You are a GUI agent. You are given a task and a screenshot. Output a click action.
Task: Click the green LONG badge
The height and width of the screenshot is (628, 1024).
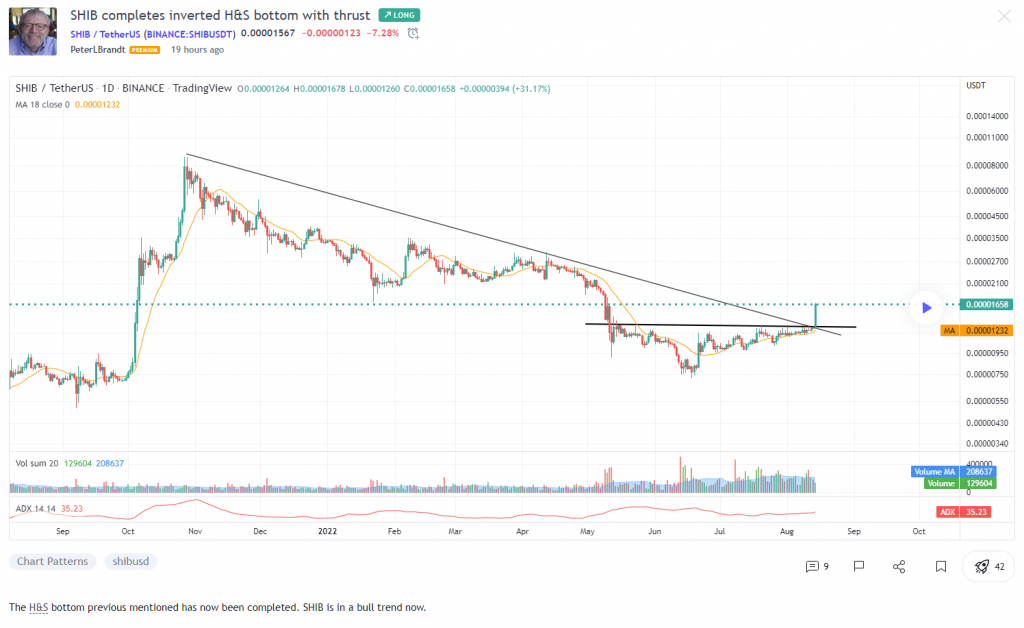click(399, 15)
